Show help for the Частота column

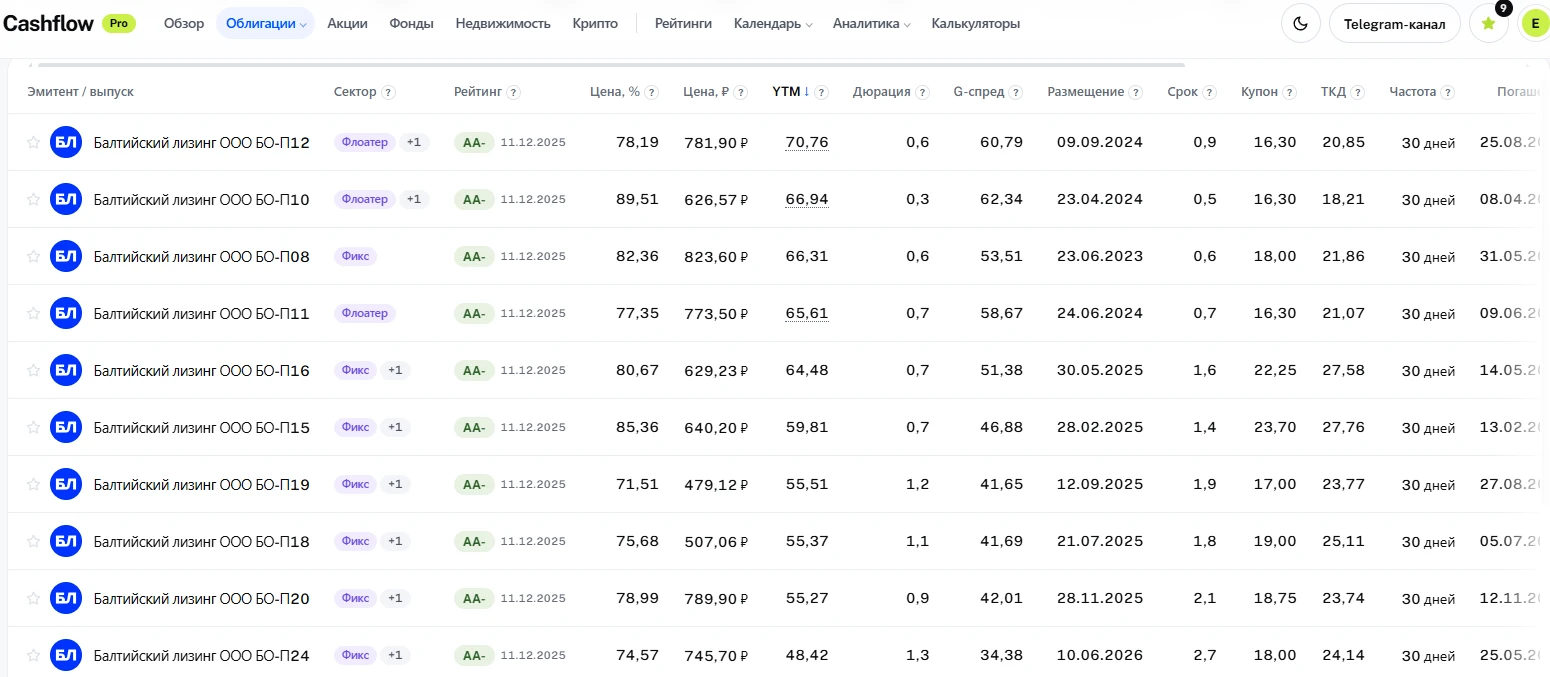[x=1447, y=92]
